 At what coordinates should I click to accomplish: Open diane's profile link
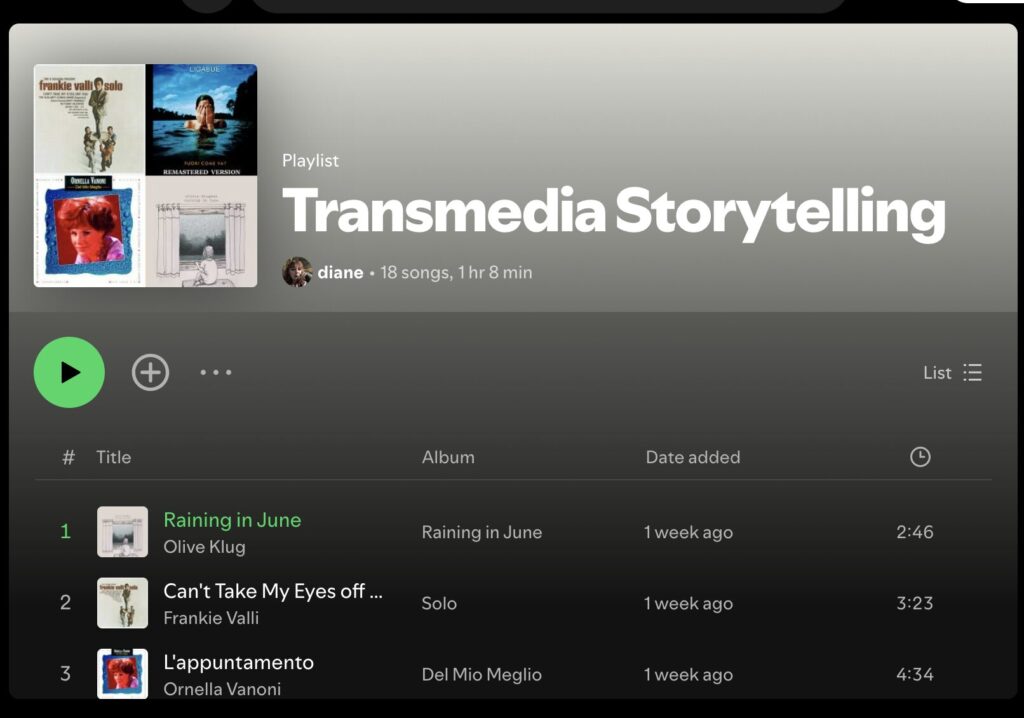pyautogui.click(x=340, y=272)
